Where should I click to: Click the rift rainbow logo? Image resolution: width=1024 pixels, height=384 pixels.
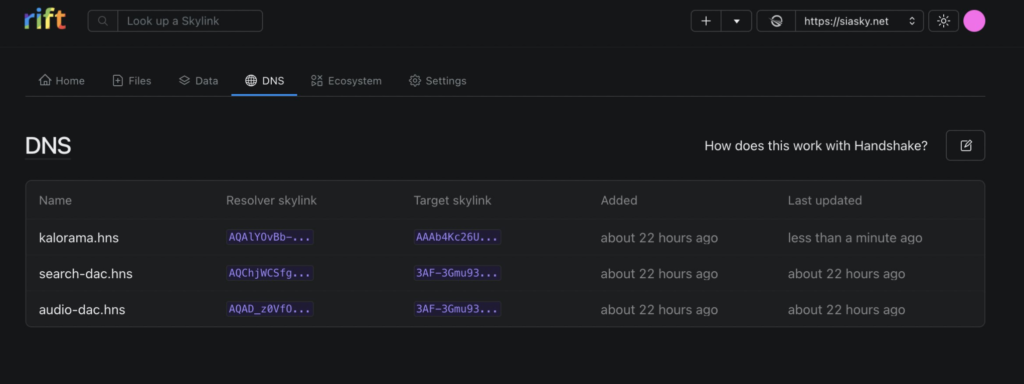[45, 20]
